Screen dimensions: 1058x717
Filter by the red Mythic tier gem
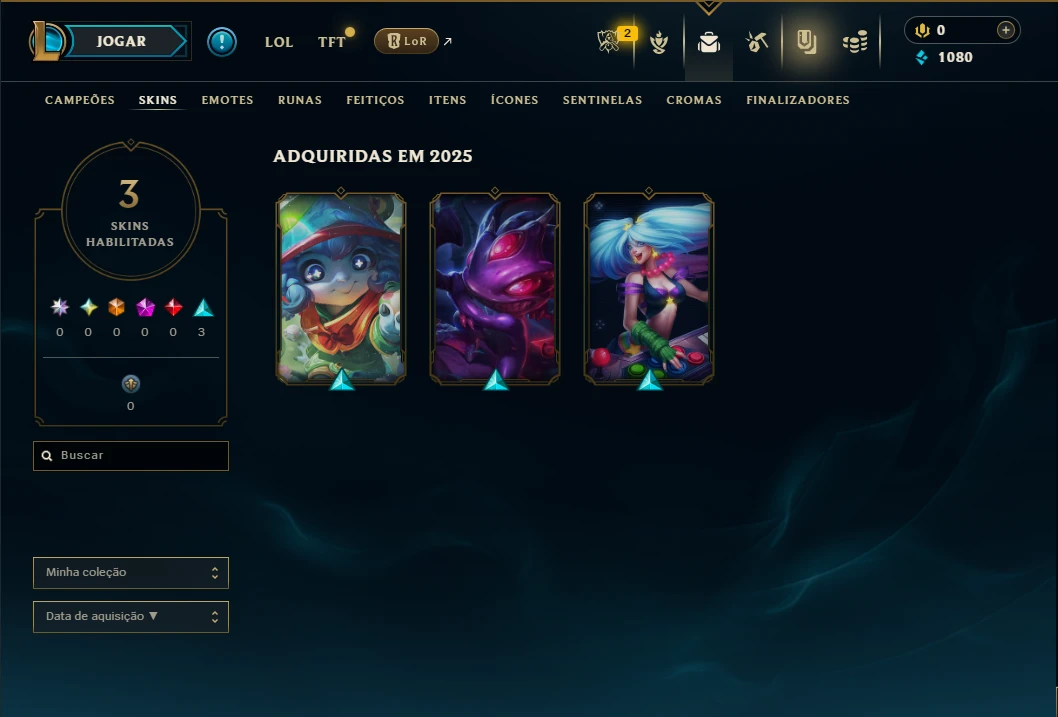coord(173,308)
